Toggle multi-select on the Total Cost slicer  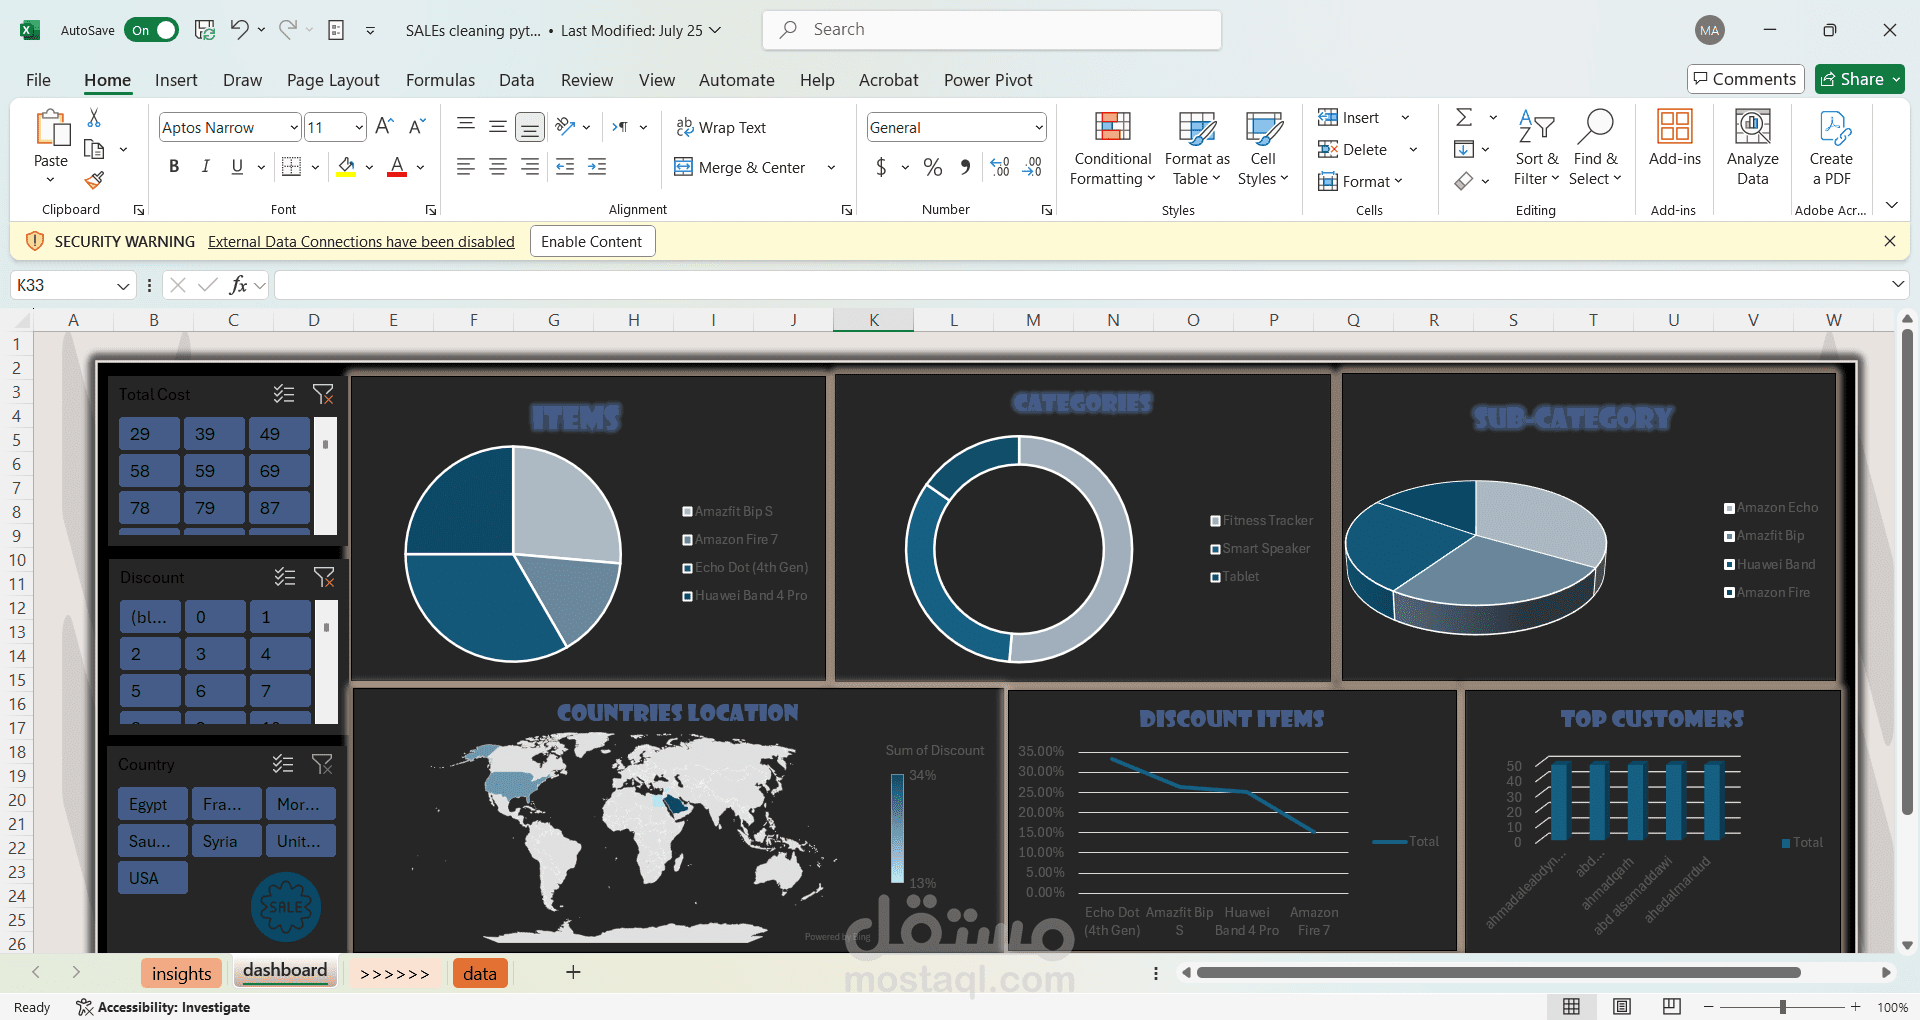(284, 394)
